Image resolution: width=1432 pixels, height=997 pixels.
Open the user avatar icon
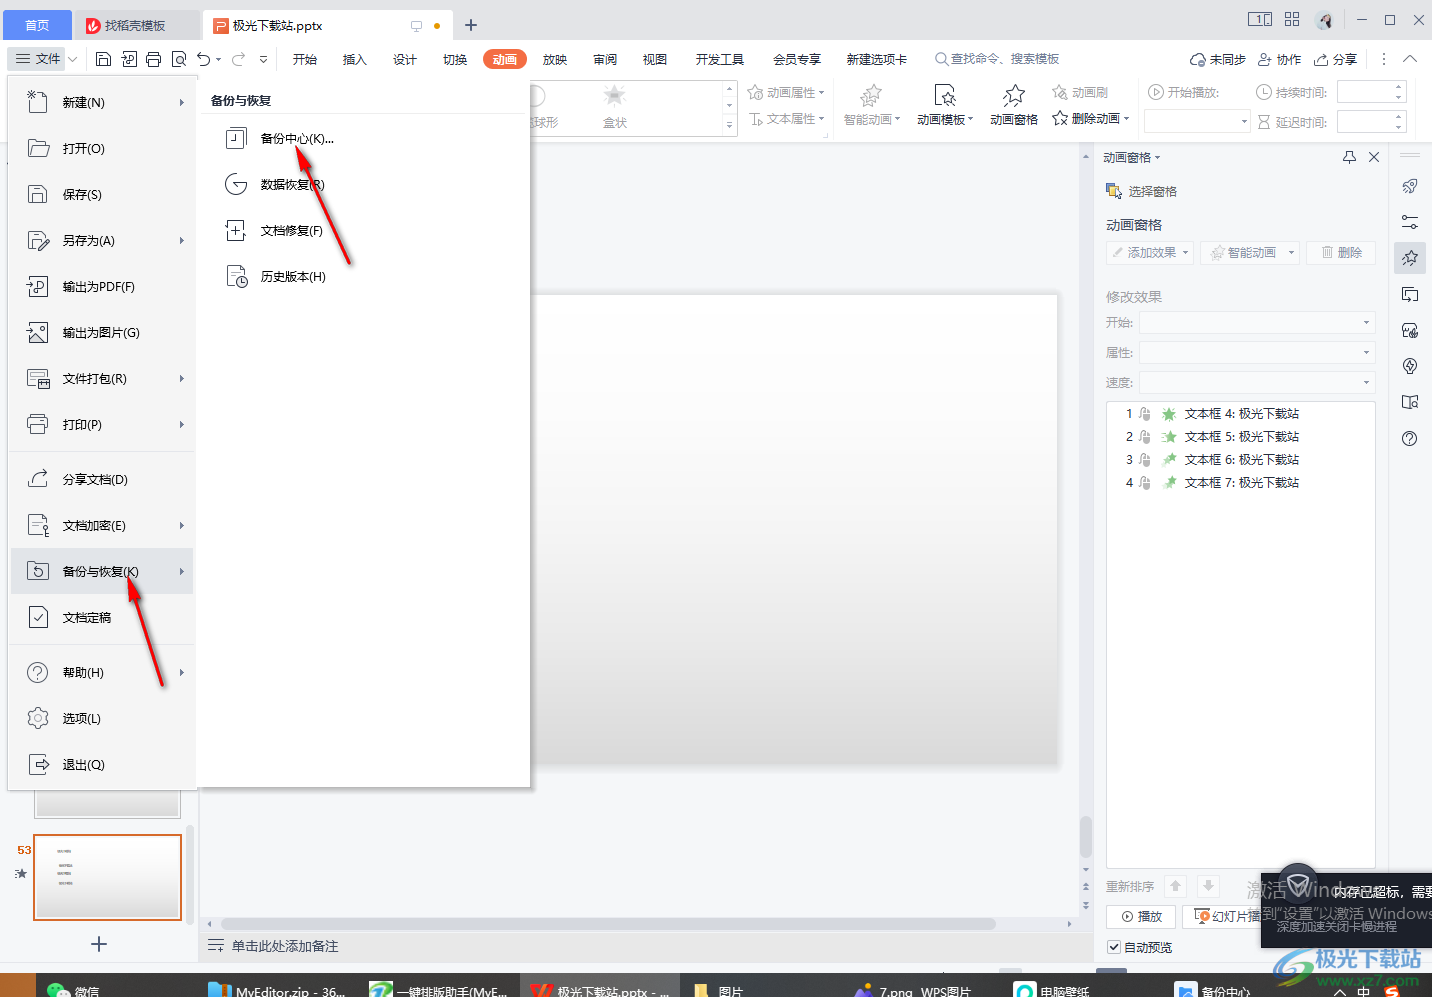pos(1325,20)
